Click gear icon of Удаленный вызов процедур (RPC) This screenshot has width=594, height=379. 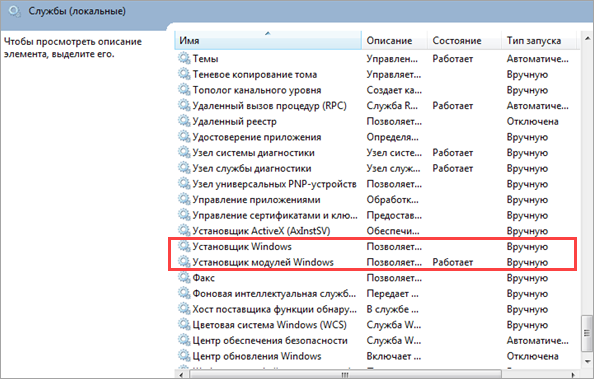(184, 105)
